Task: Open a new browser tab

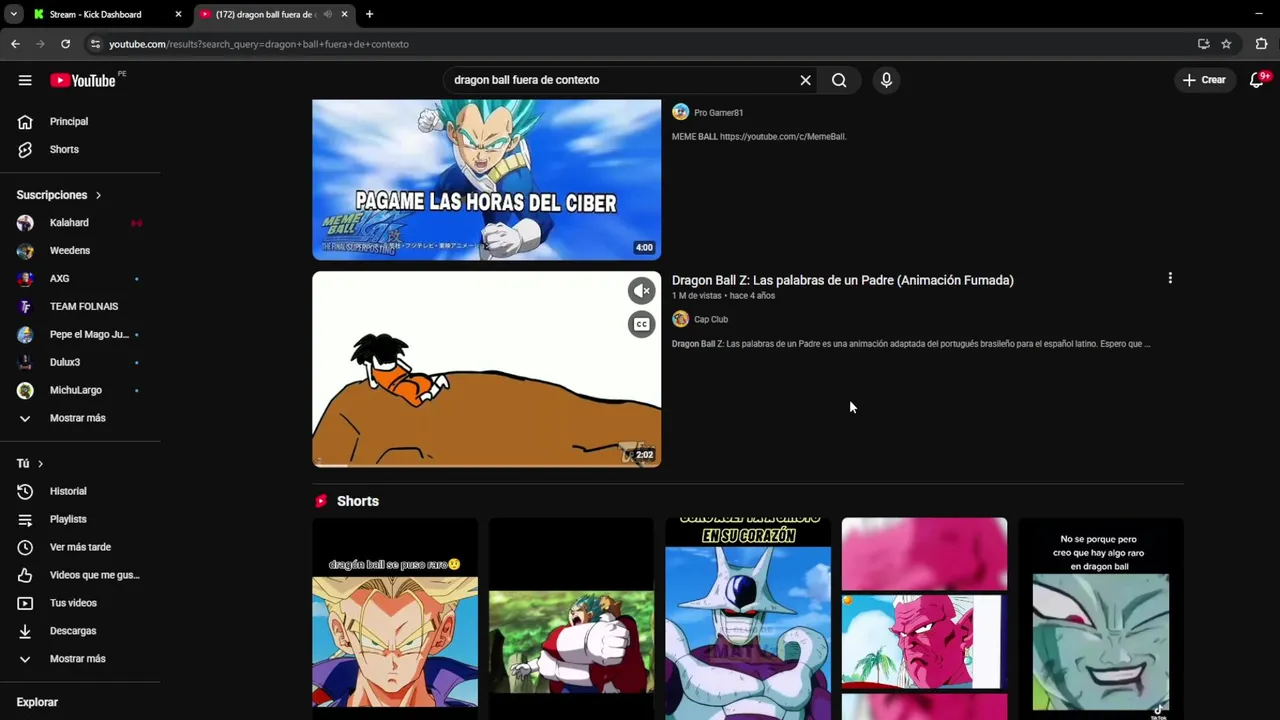Action: point(369,14)
